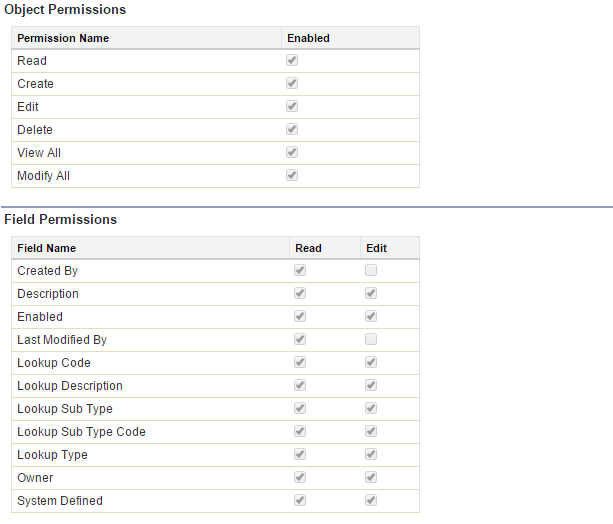Screen dimensions: 613x524
Task: Toggle the Modify All permission checkbox
Action: point(292,175)
